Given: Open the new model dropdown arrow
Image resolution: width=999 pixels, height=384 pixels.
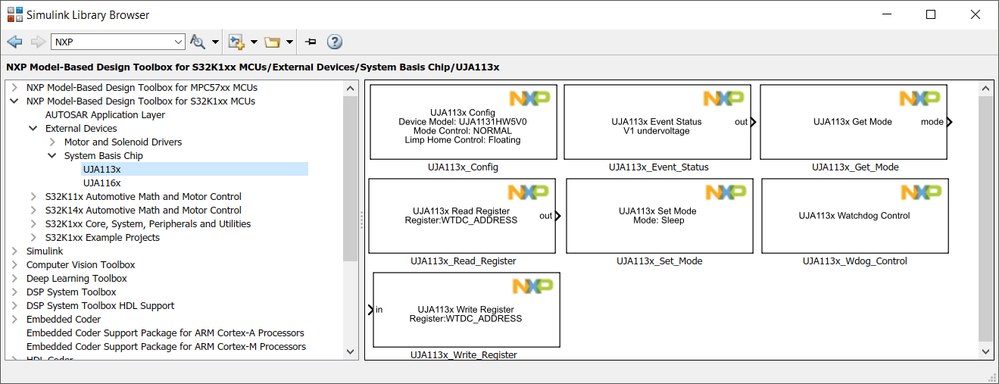Looking at the screenshot, I should (254, 43).
